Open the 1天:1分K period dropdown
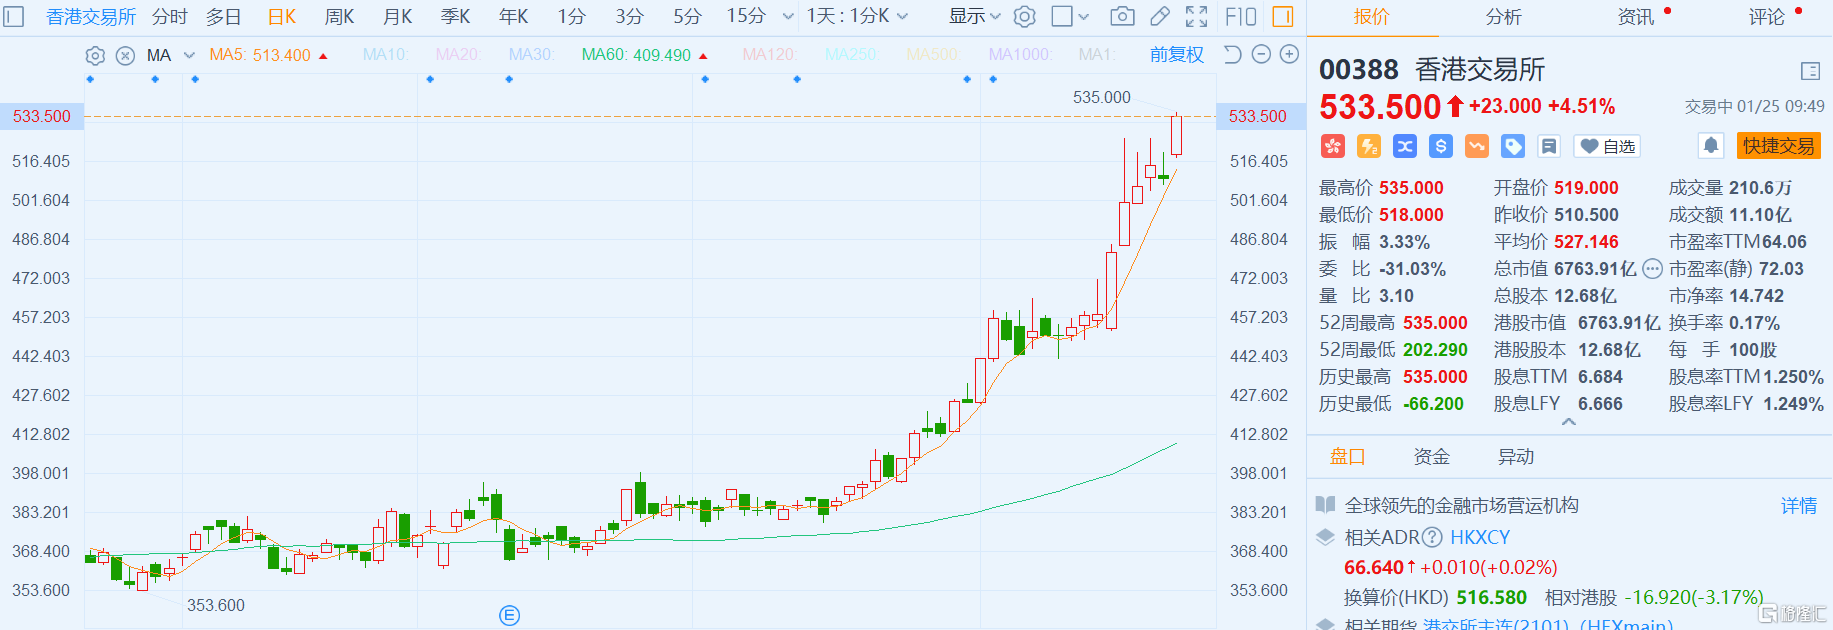1833x630 pixels. click(857, 17)
